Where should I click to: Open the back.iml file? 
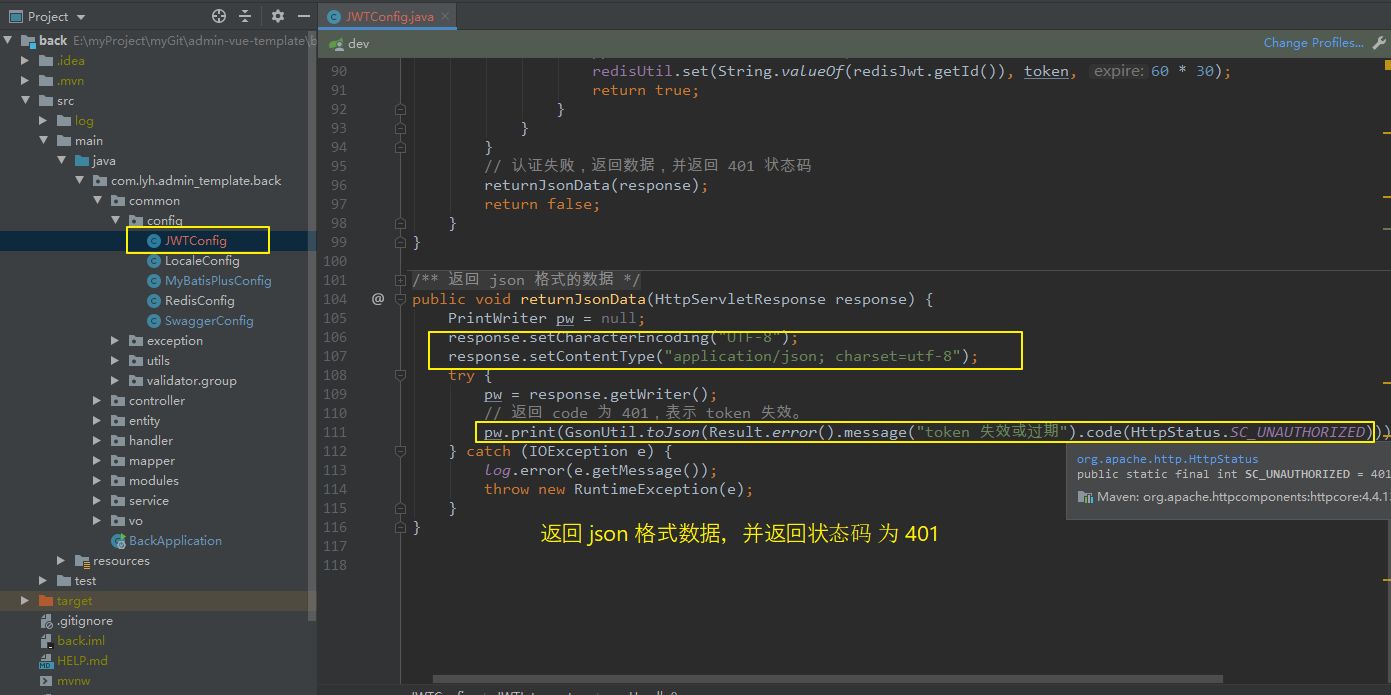click(x=81, y=641)
